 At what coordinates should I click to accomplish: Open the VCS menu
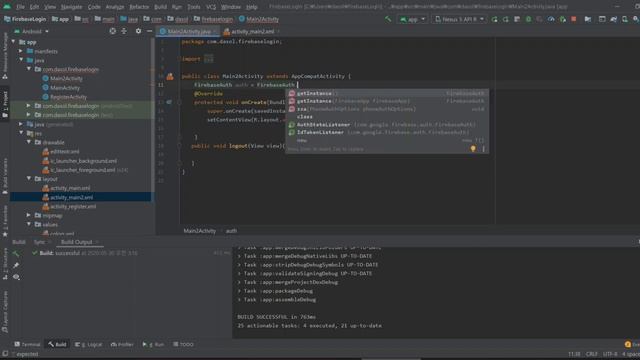point(211,7)
